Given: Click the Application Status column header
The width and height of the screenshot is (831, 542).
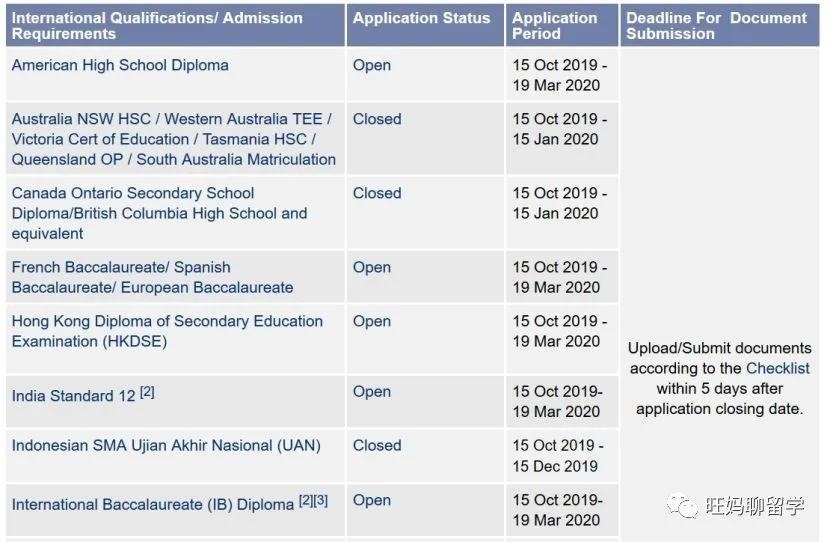Looking at the screenshot, I should 425,25.
